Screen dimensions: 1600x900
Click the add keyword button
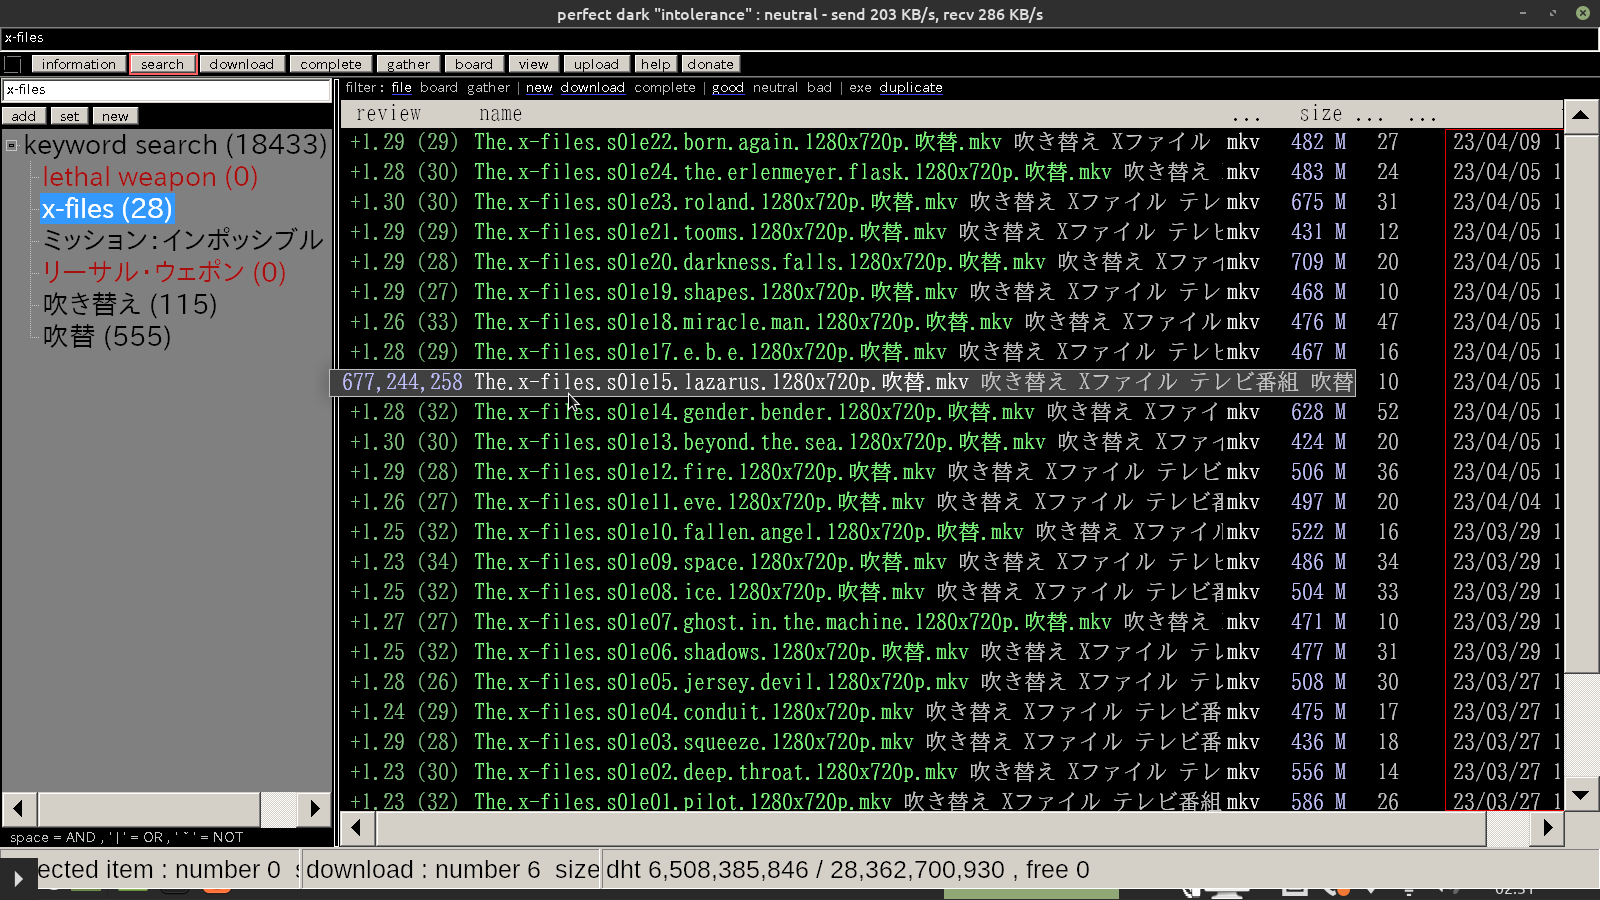coord(24,116)
